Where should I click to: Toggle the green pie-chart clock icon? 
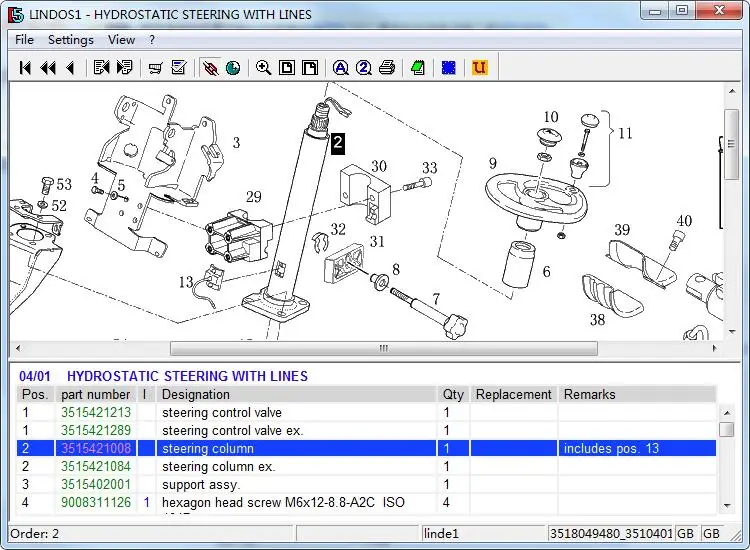pos(233,68)
